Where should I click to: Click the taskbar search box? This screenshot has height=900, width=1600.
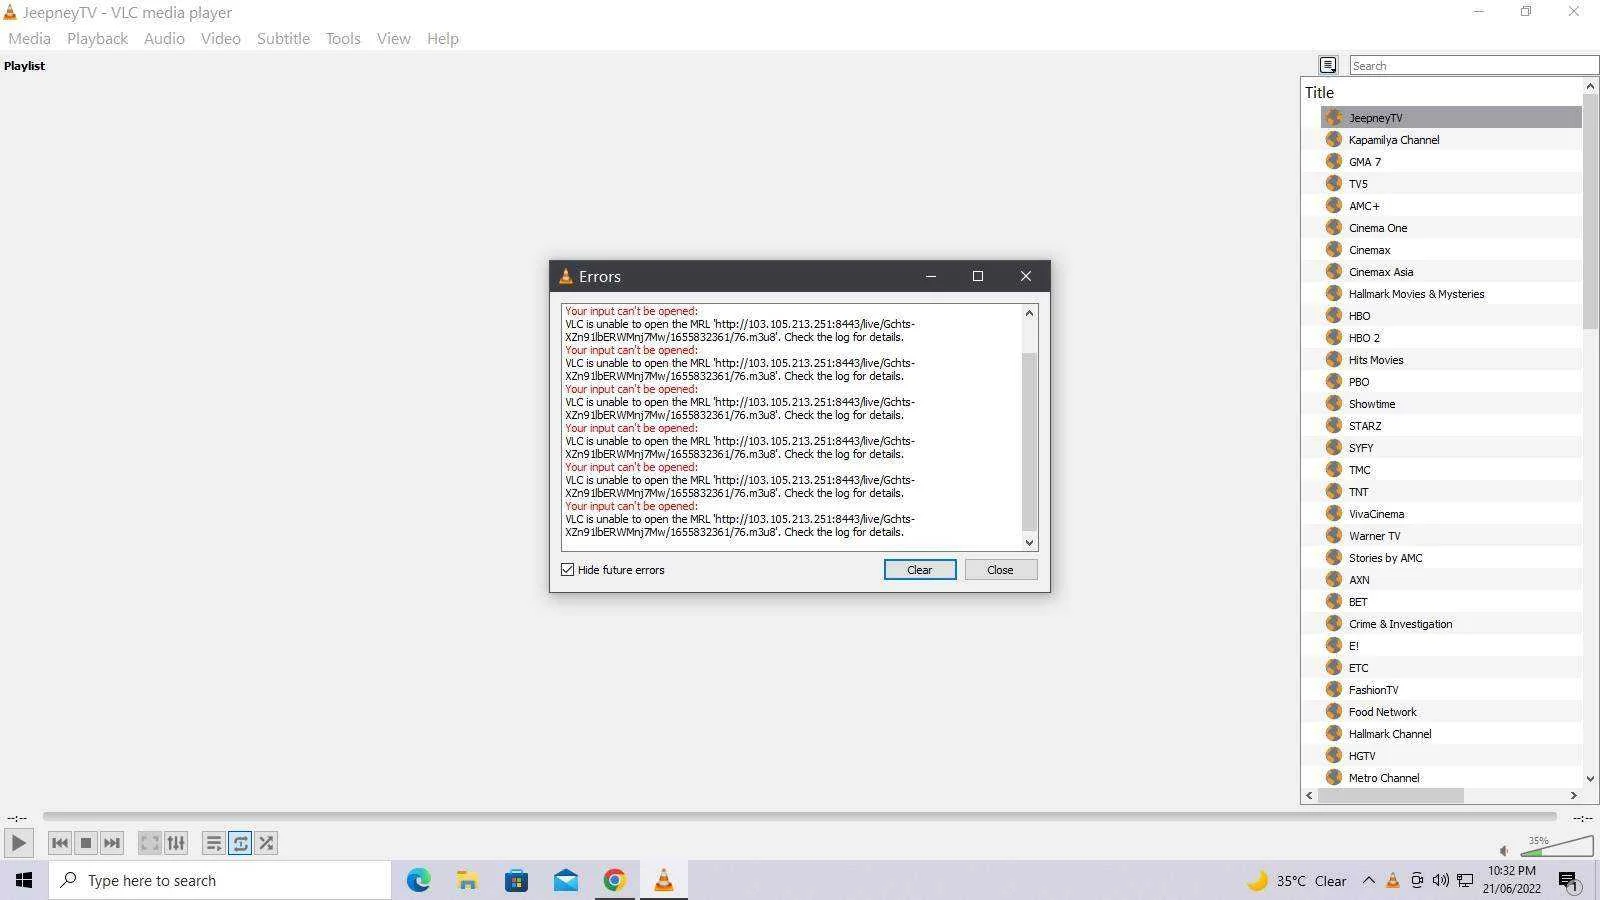tap(220, 880)
